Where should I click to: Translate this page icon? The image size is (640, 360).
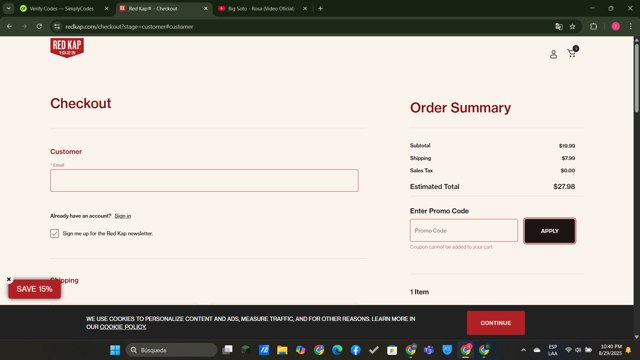pyautogui.click(x=559, y=27)
